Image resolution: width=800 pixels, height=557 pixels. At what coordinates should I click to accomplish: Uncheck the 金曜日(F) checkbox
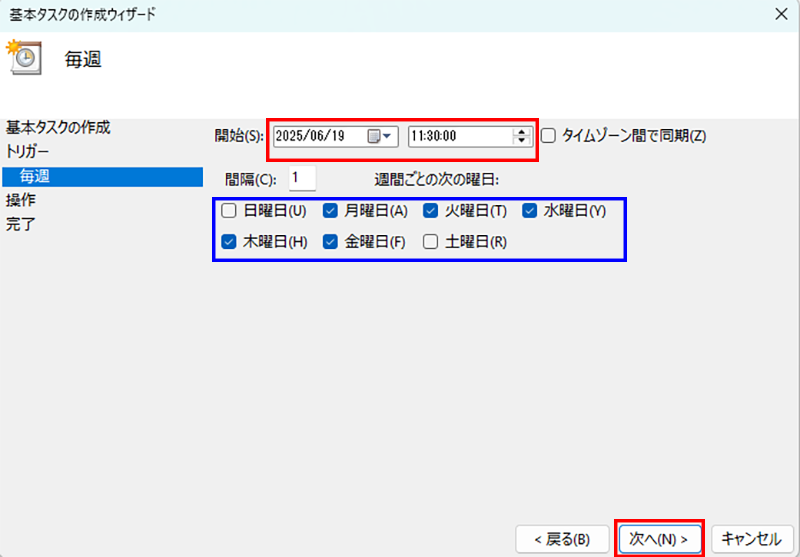click(x=330, y=241)
